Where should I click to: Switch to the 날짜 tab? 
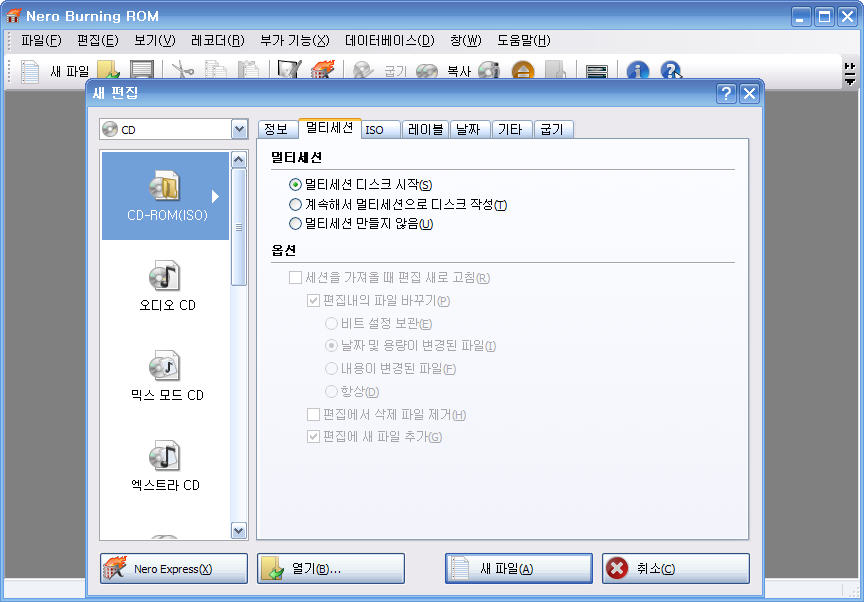(x=468, y=129)
